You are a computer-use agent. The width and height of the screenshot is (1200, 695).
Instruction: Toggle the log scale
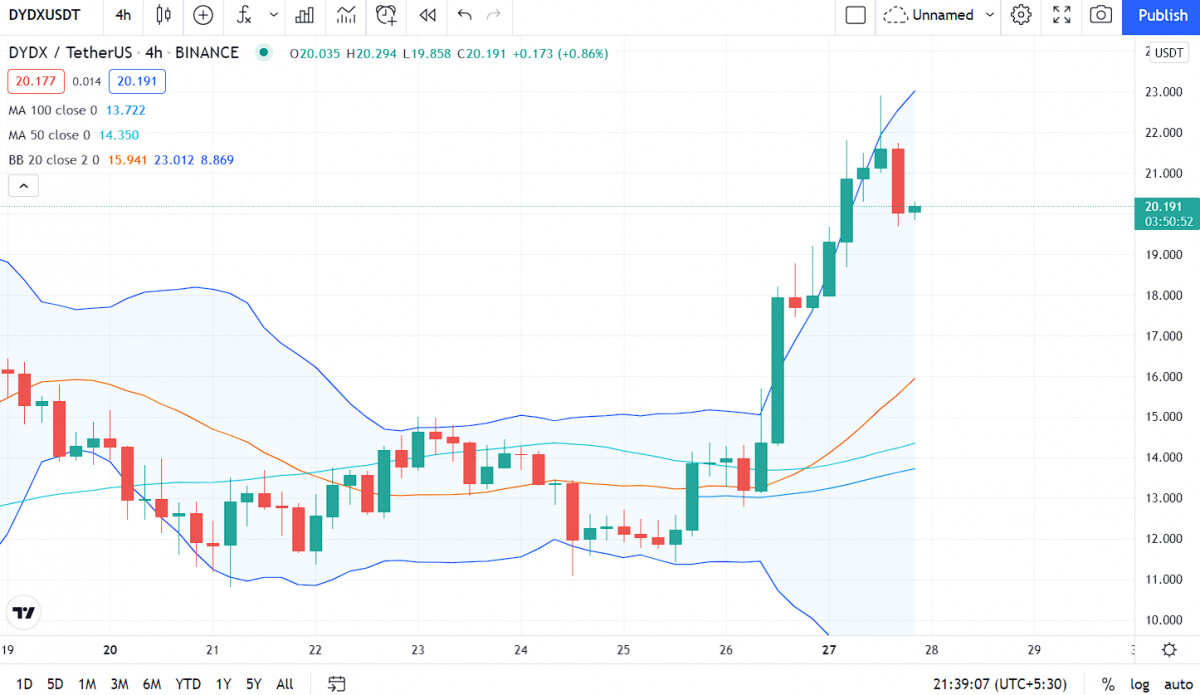point(1140,684)
